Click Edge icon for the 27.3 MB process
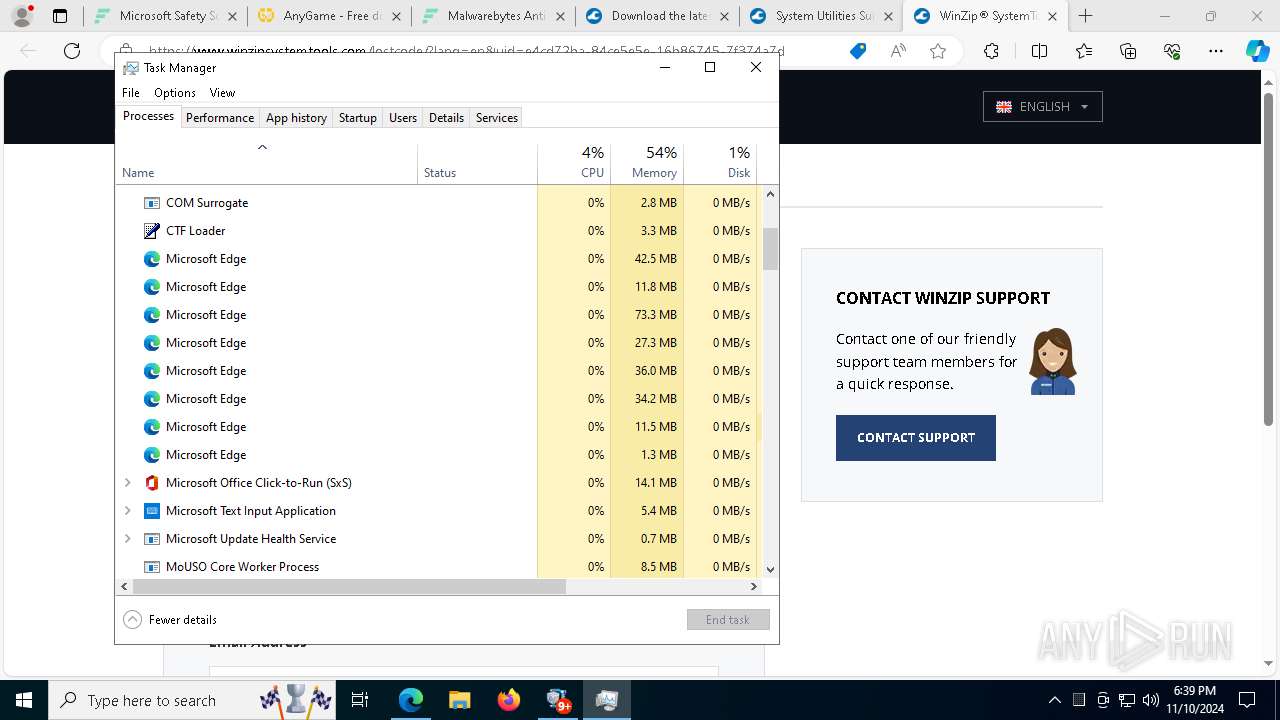Viewport: 1280px width, 720px height. pos(152,343)
